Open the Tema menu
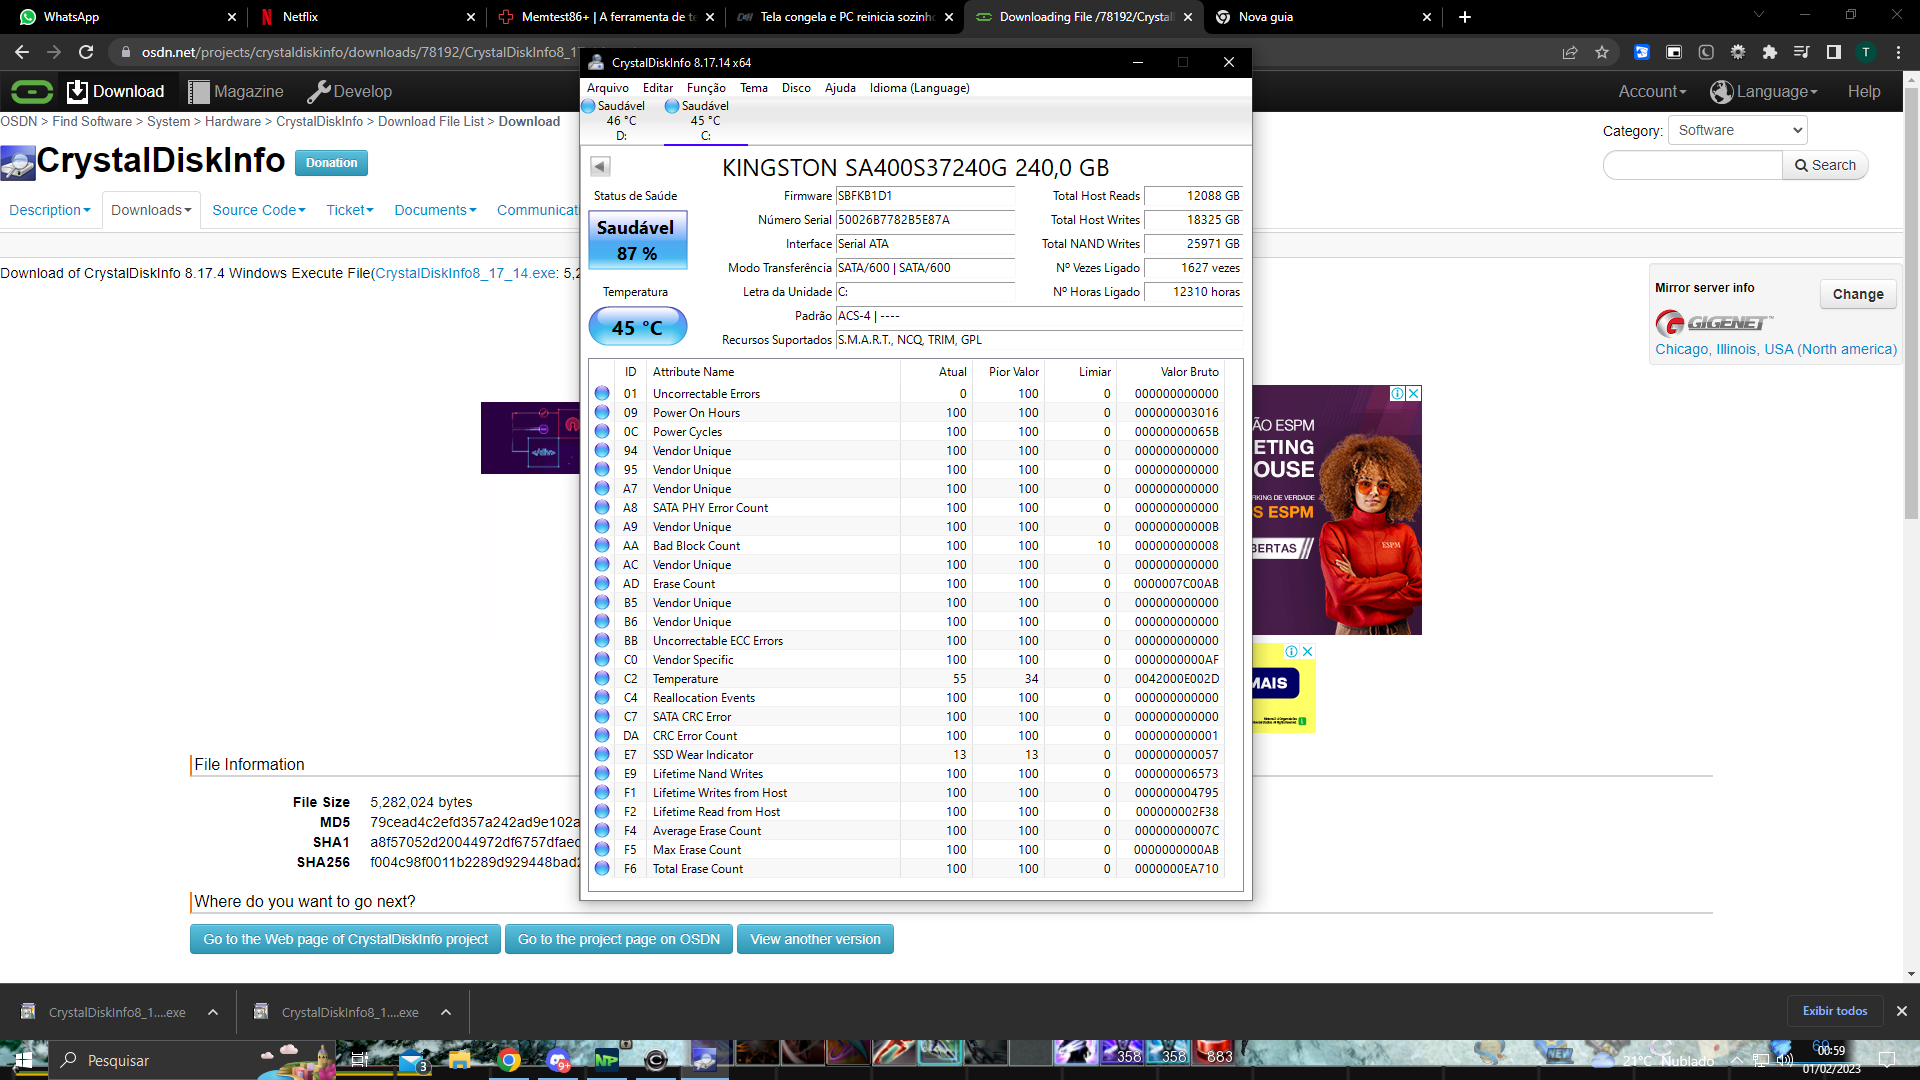 754,88
